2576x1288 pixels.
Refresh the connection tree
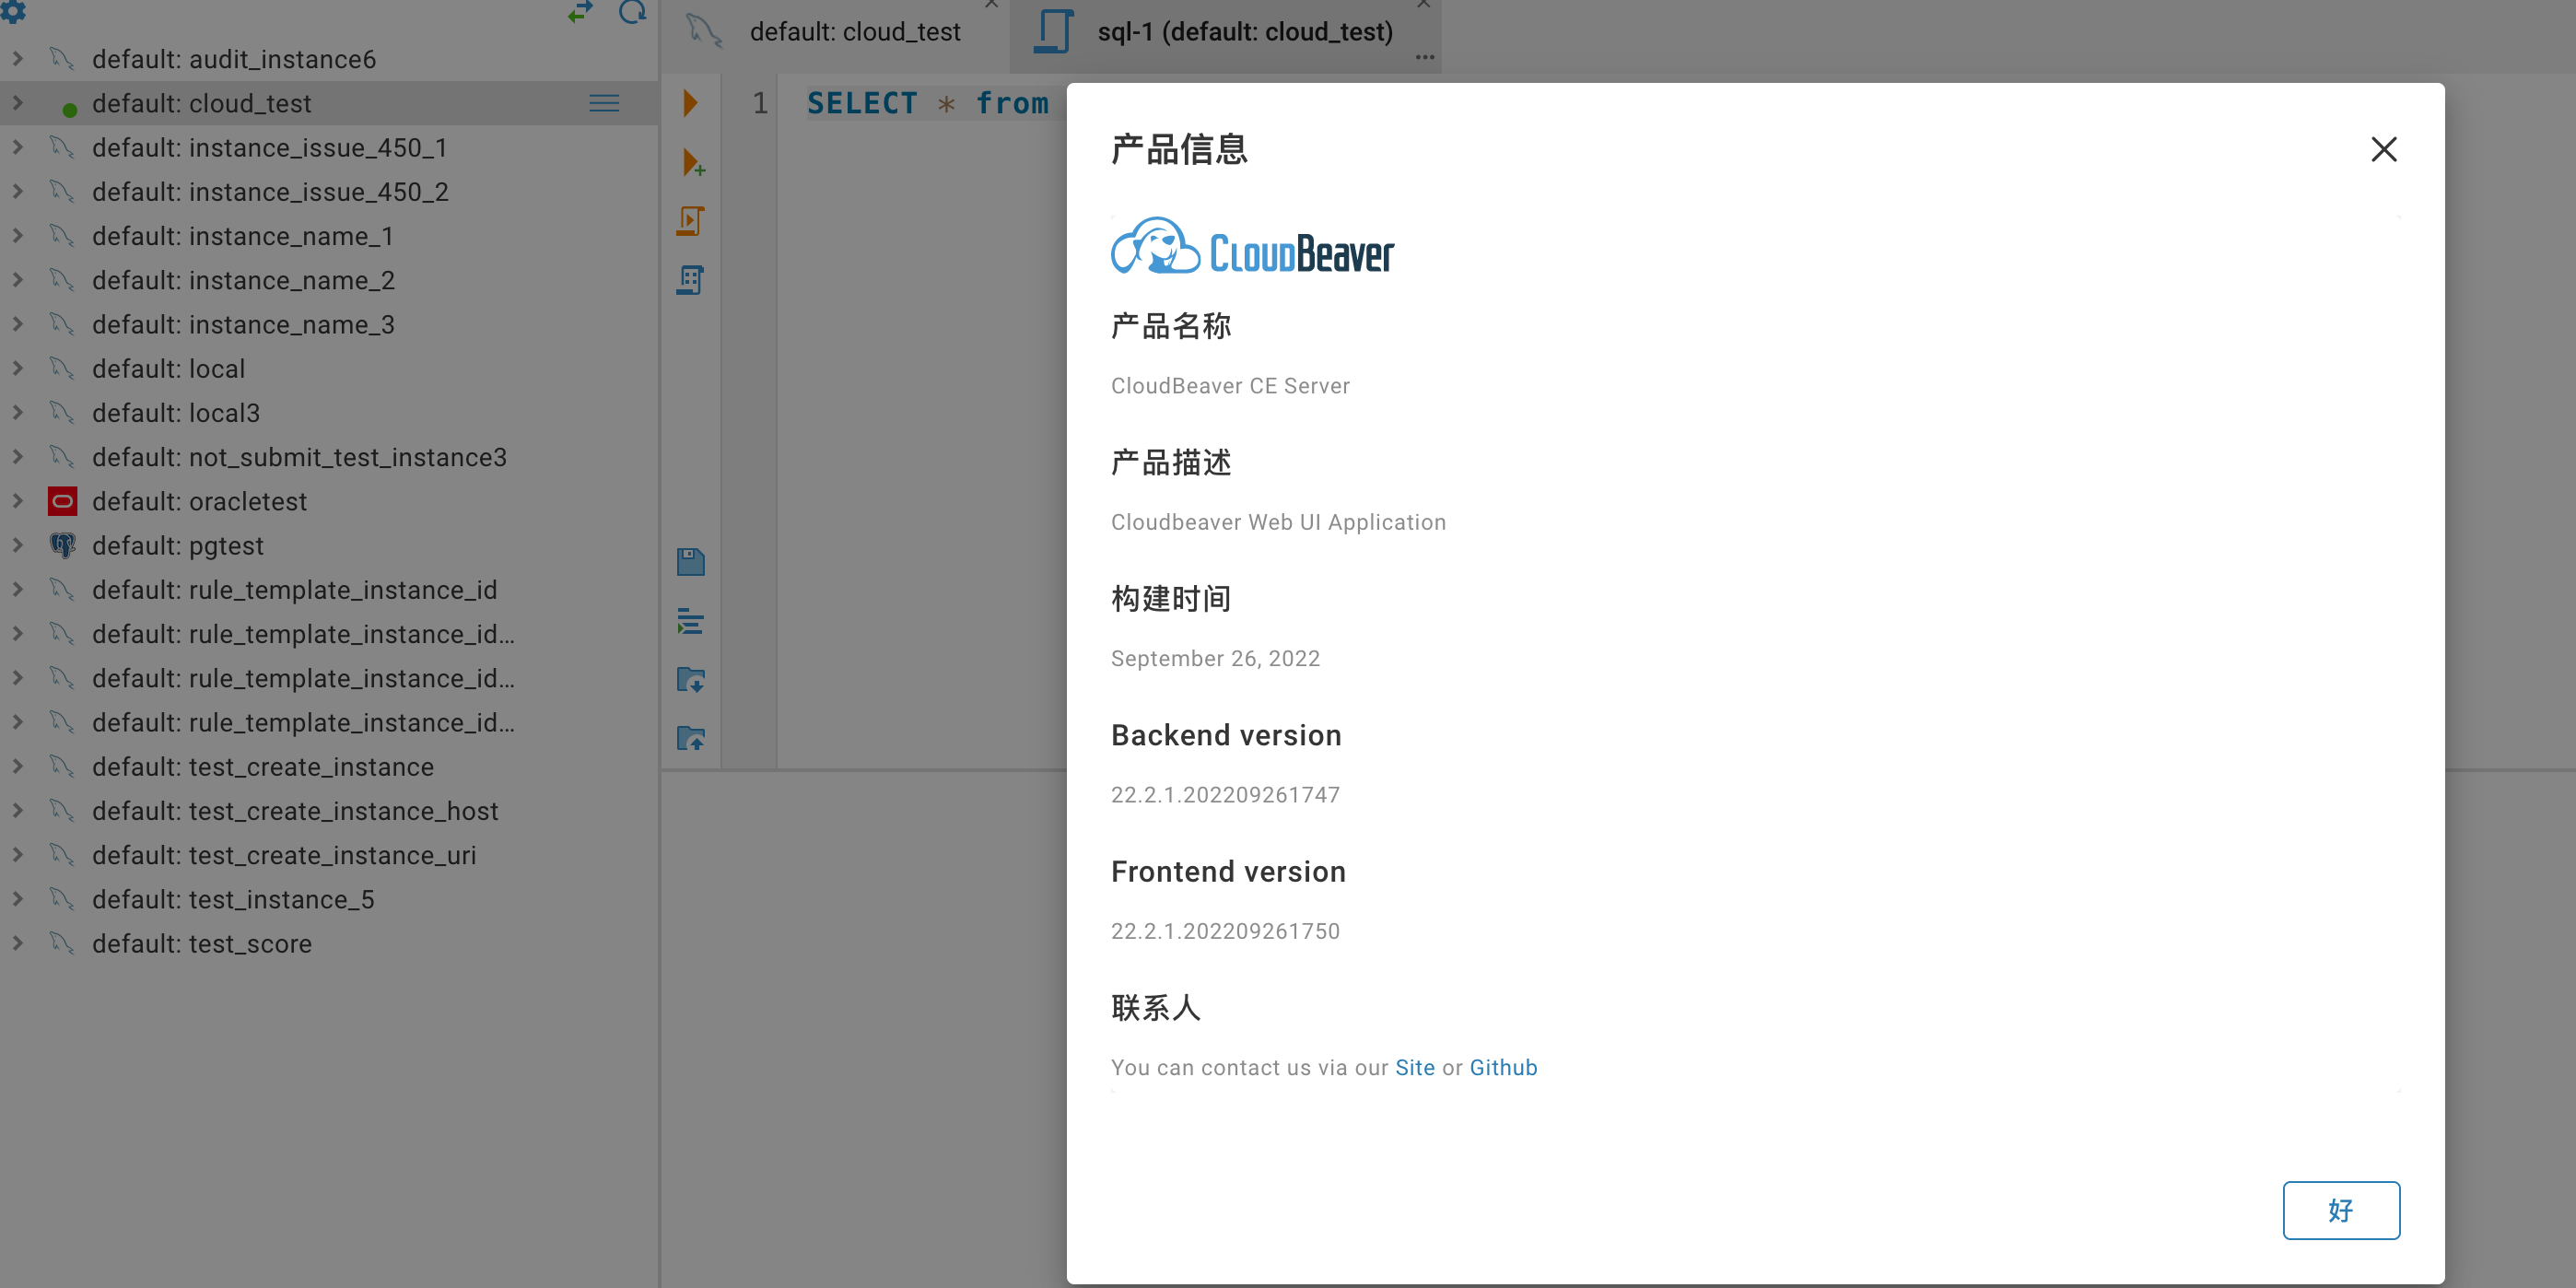pyautogui.click(x=632, y=13)
